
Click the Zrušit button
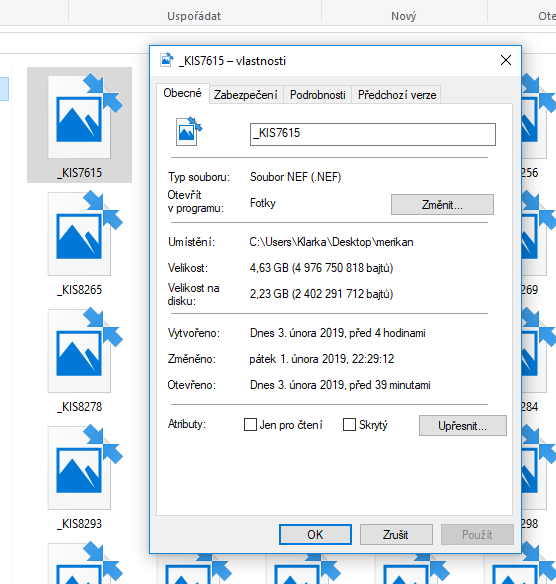(x=396, y=534)
